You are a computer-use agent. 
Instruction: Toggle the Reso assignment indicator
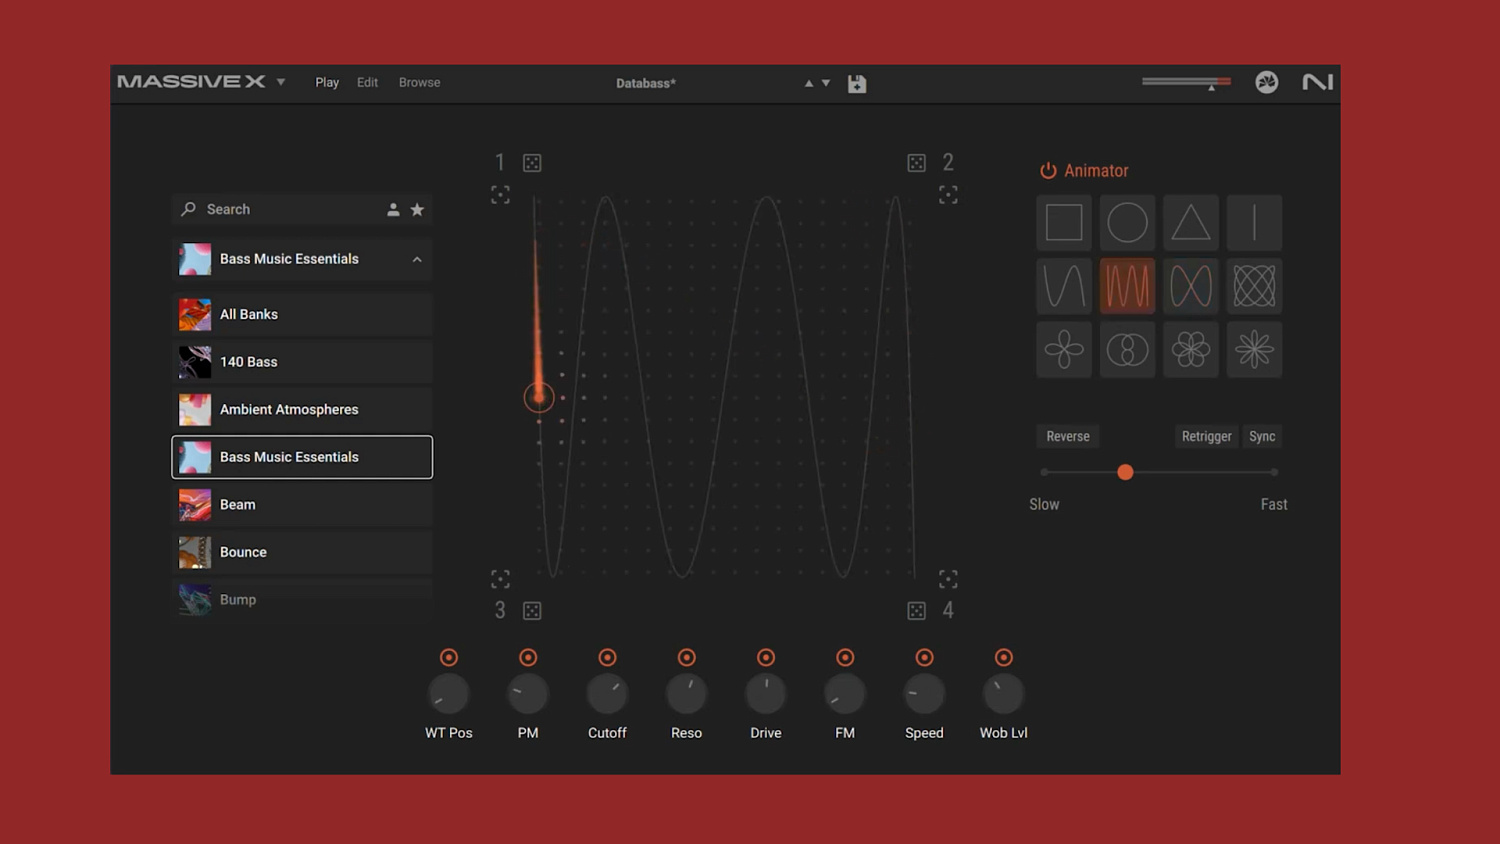tap(686, 658)
